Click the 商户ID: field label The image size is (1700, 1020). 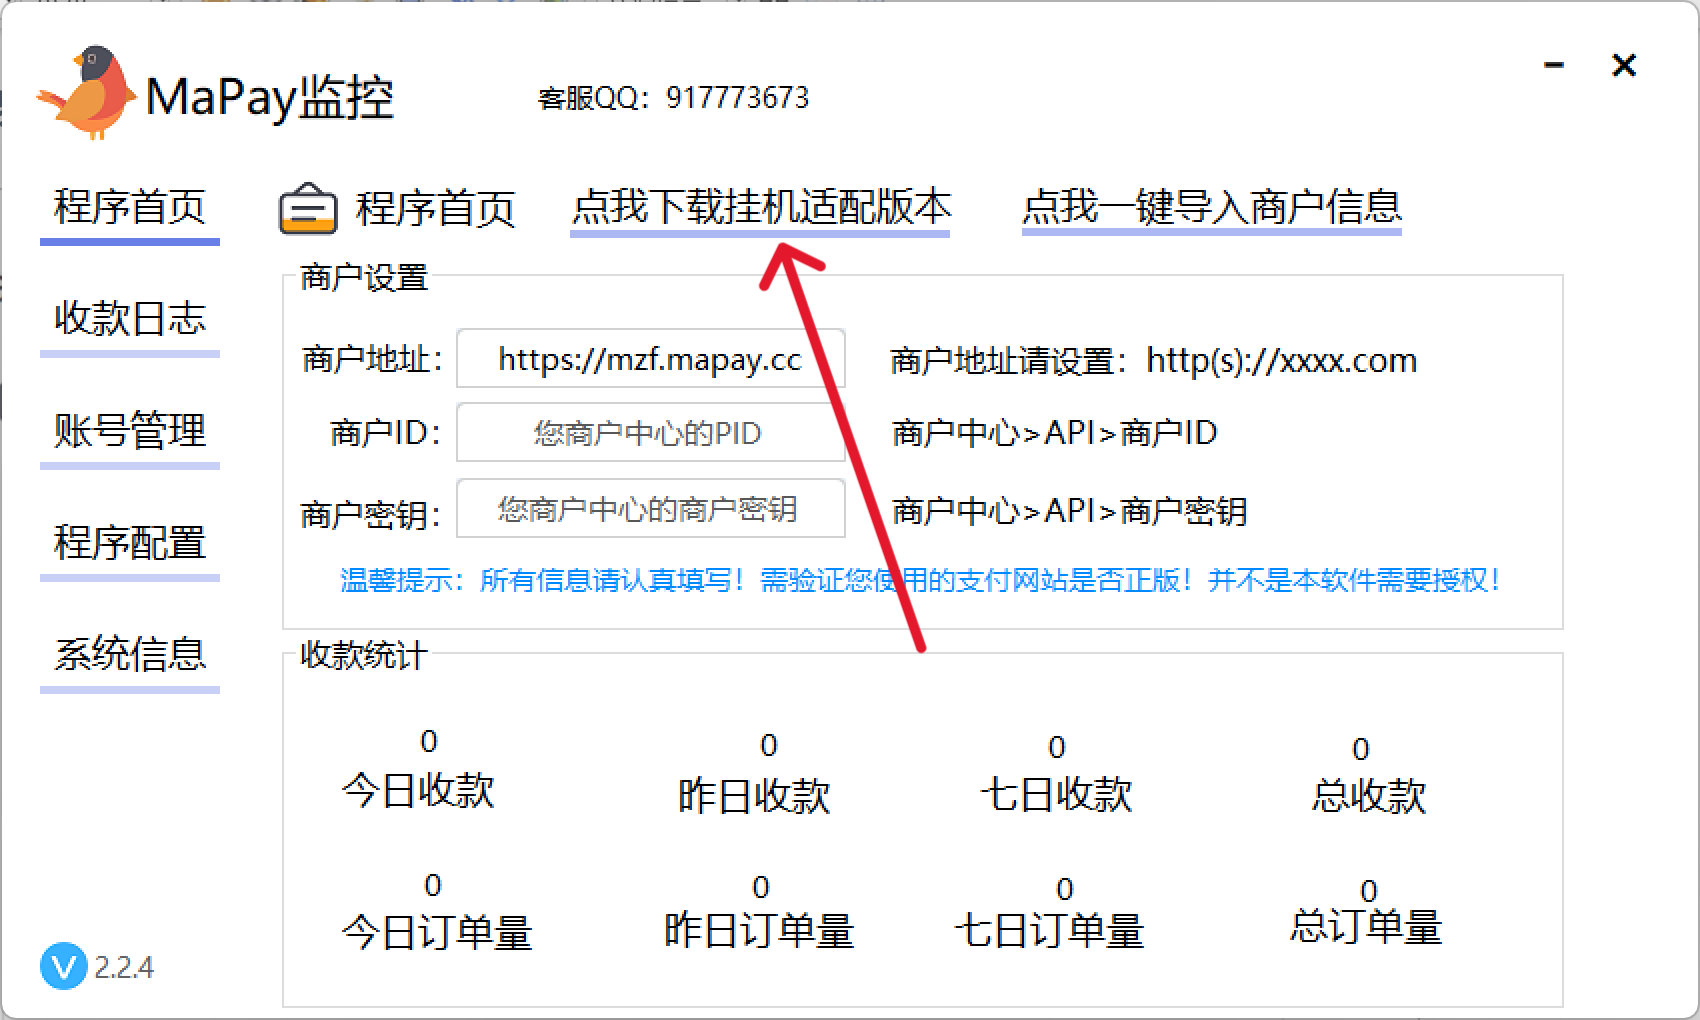[386, 433]
